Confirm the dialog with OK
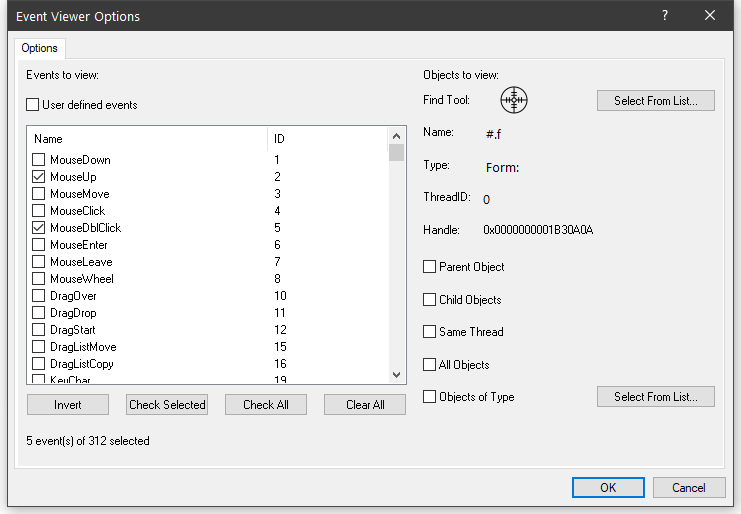The image size is (741, 514). click(x=608, y=488)
